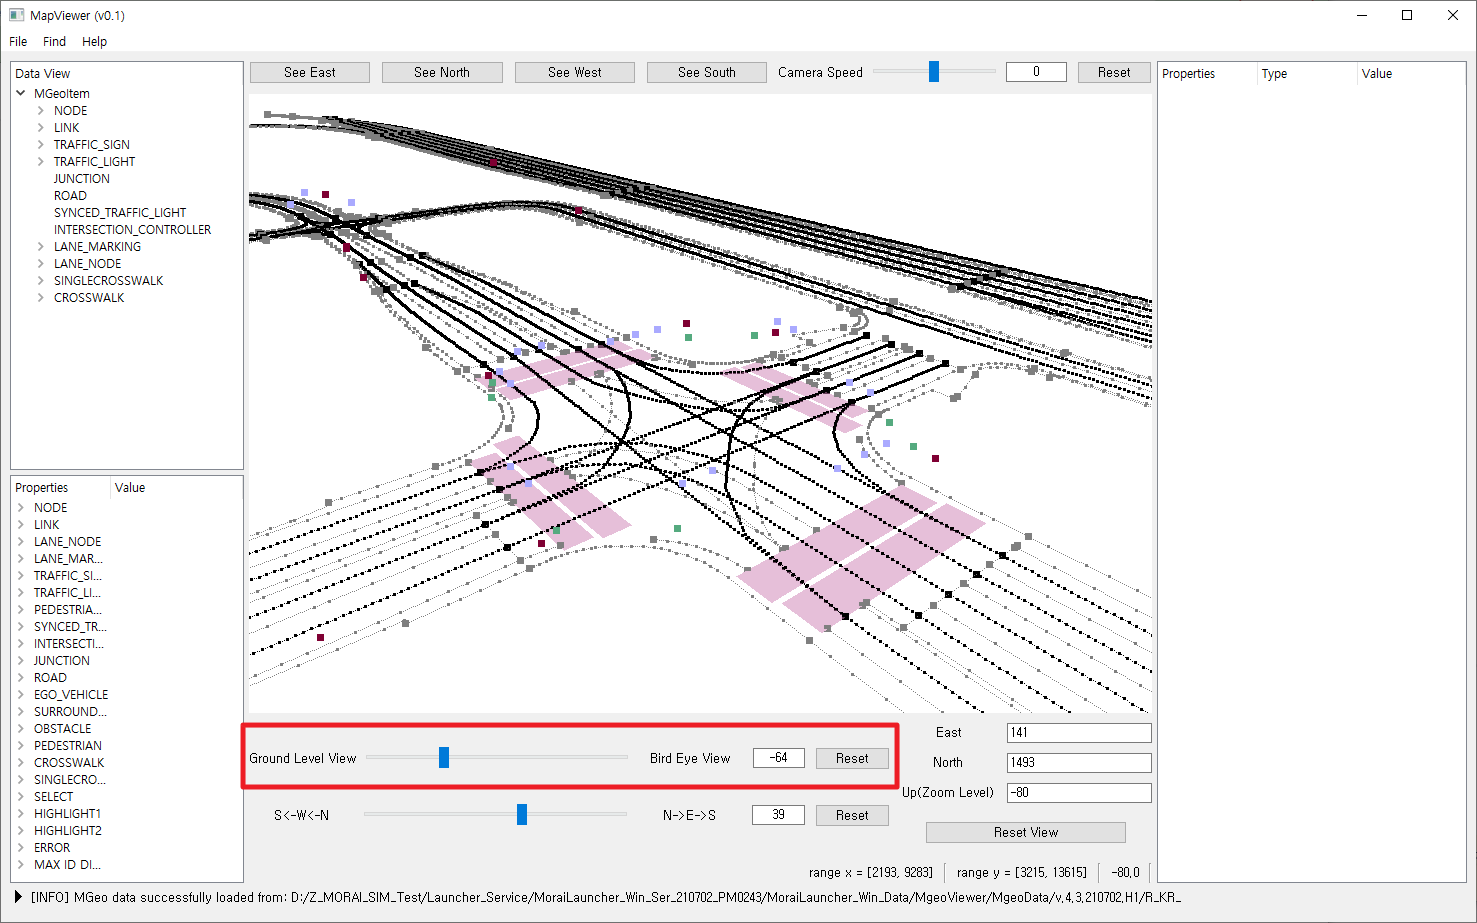Click the Camera Speed slider handle
This screenshot has width=1477, height=923.
[x=934, y=71]
